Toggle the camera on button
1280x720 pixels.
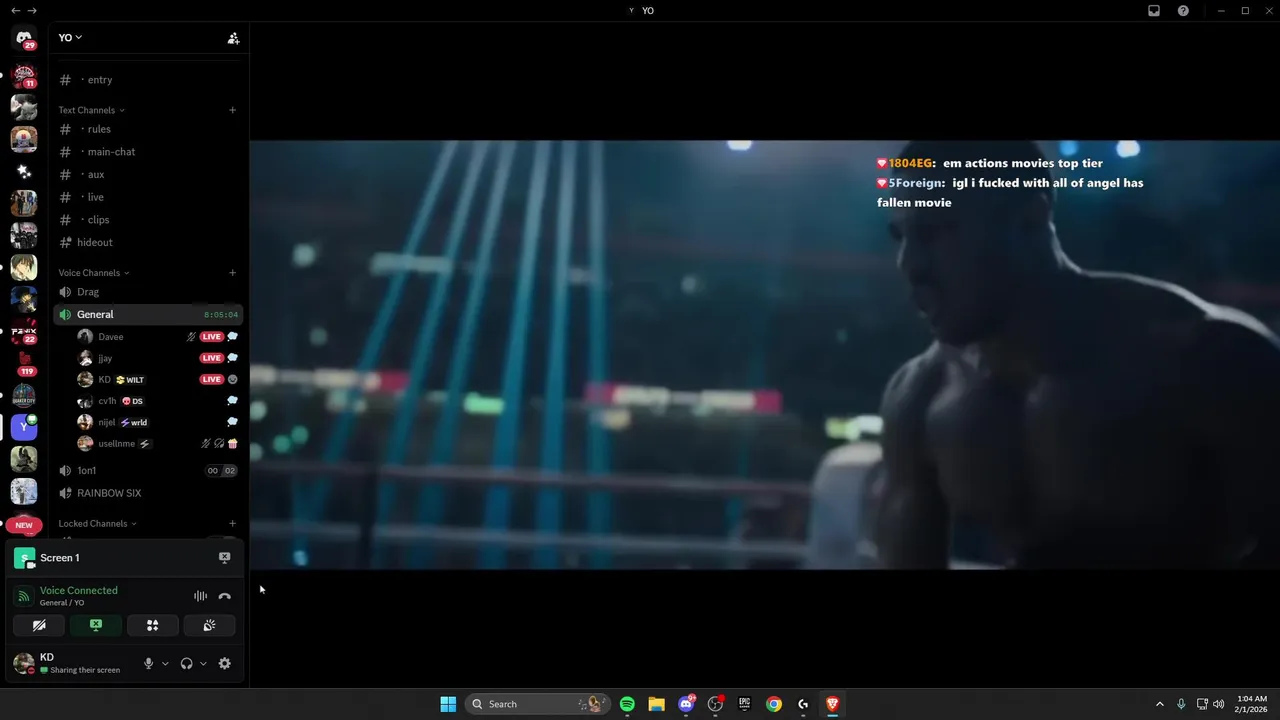pos(39,625)
